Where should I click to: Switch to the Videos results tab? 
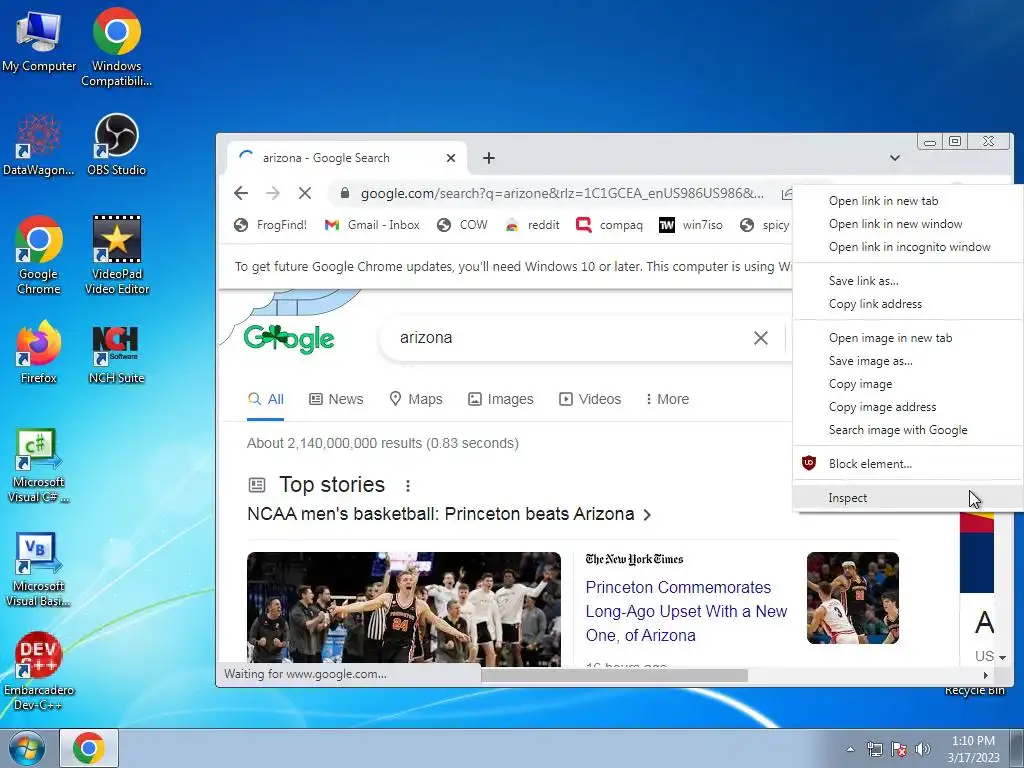click(x=590, y=399)
